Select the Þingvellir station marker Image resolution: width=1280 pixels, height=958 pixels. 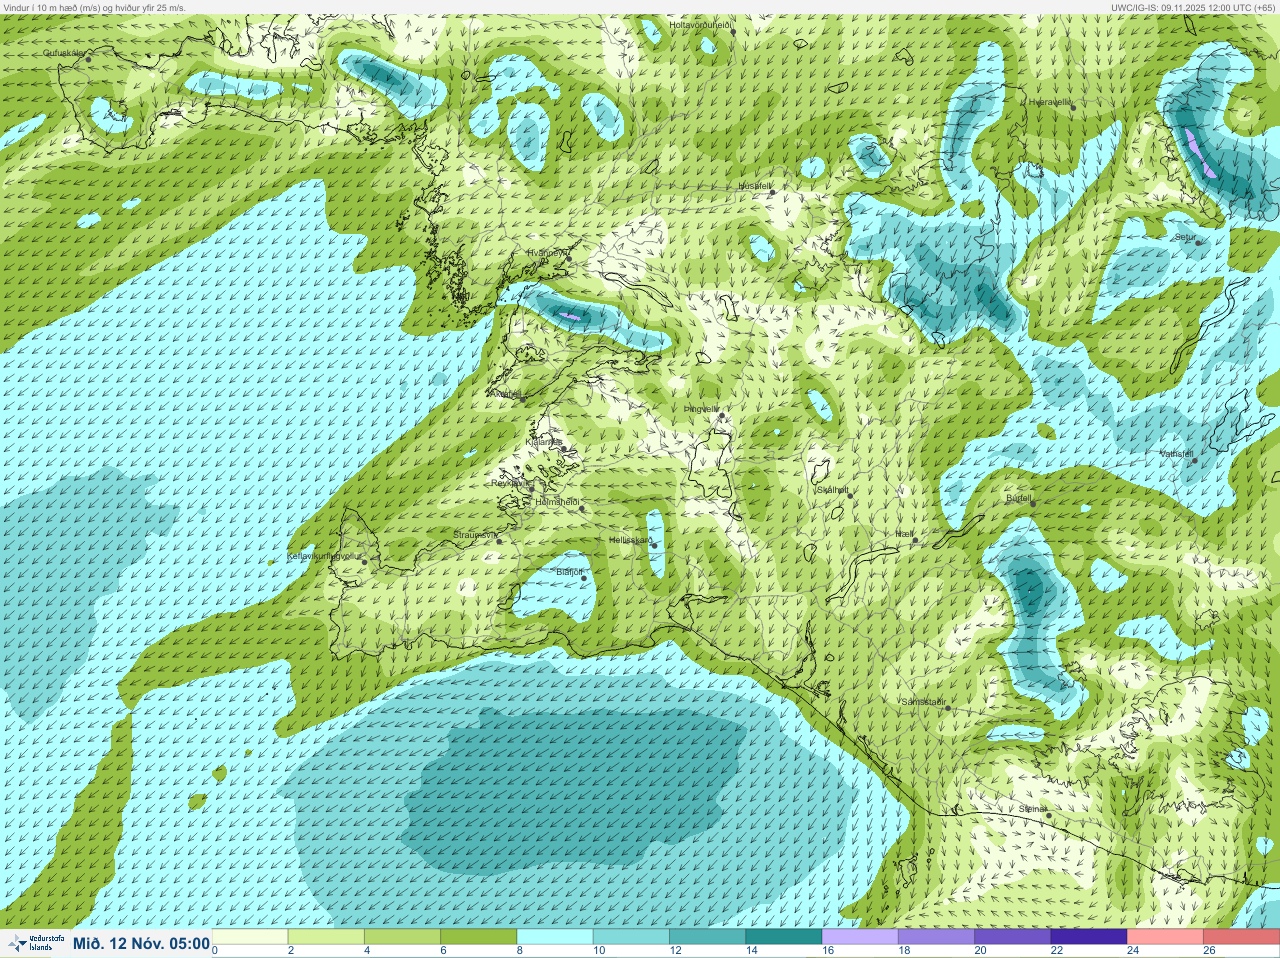coord(721,414)
